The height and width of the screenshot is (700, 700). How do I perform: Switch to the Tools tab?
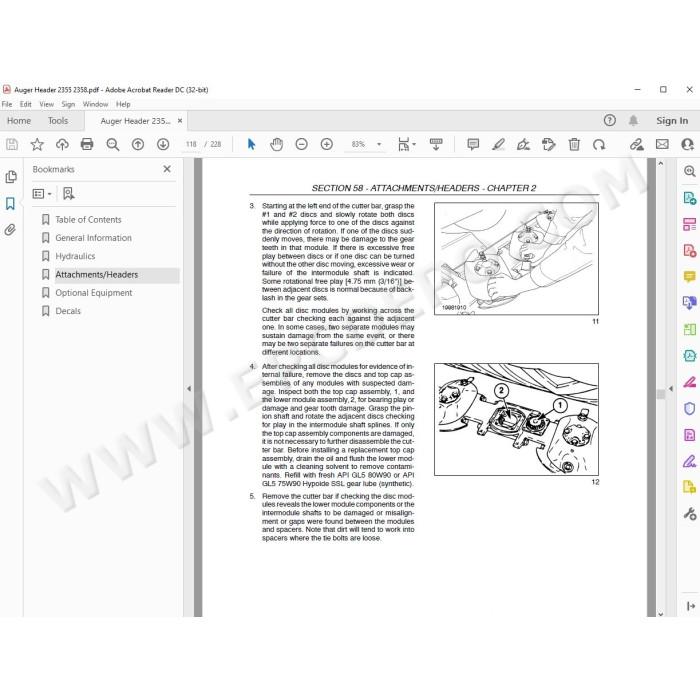point(58,121)
